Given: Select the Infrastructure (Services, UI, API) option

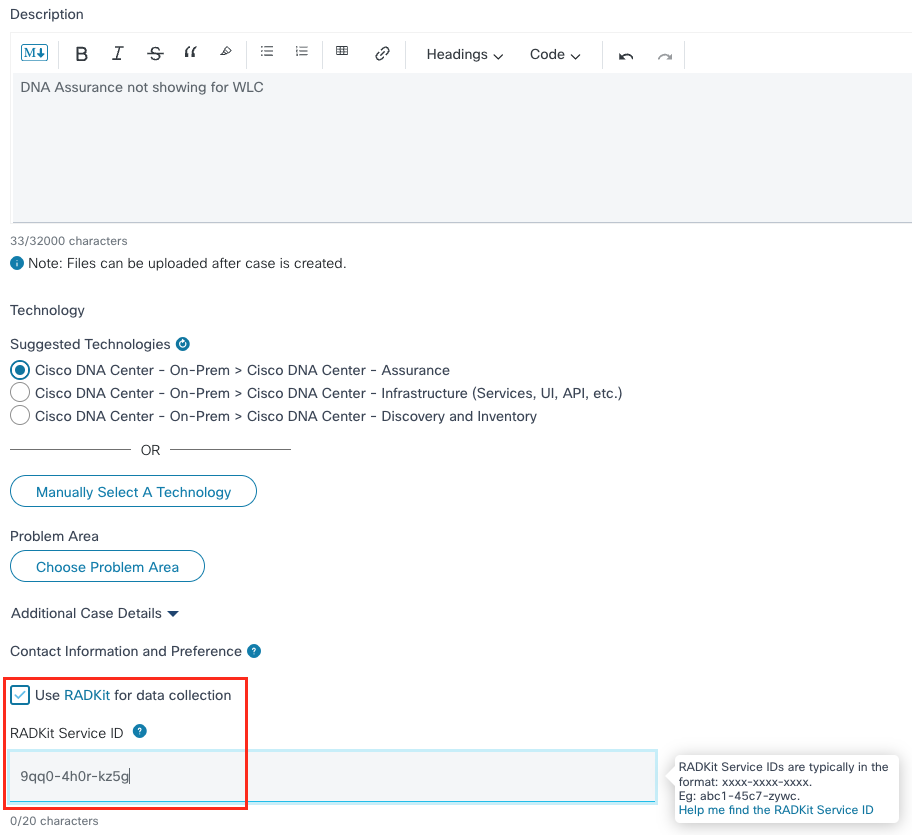Looking at the screenshot, I should pos(20,392).
